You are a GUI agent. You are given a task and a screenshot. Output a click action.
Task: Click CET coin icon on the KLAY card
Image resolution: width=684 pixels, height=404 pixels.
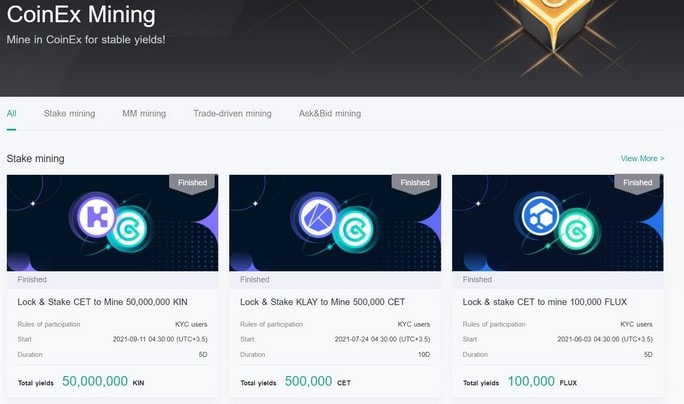click(x=352, y=229)
